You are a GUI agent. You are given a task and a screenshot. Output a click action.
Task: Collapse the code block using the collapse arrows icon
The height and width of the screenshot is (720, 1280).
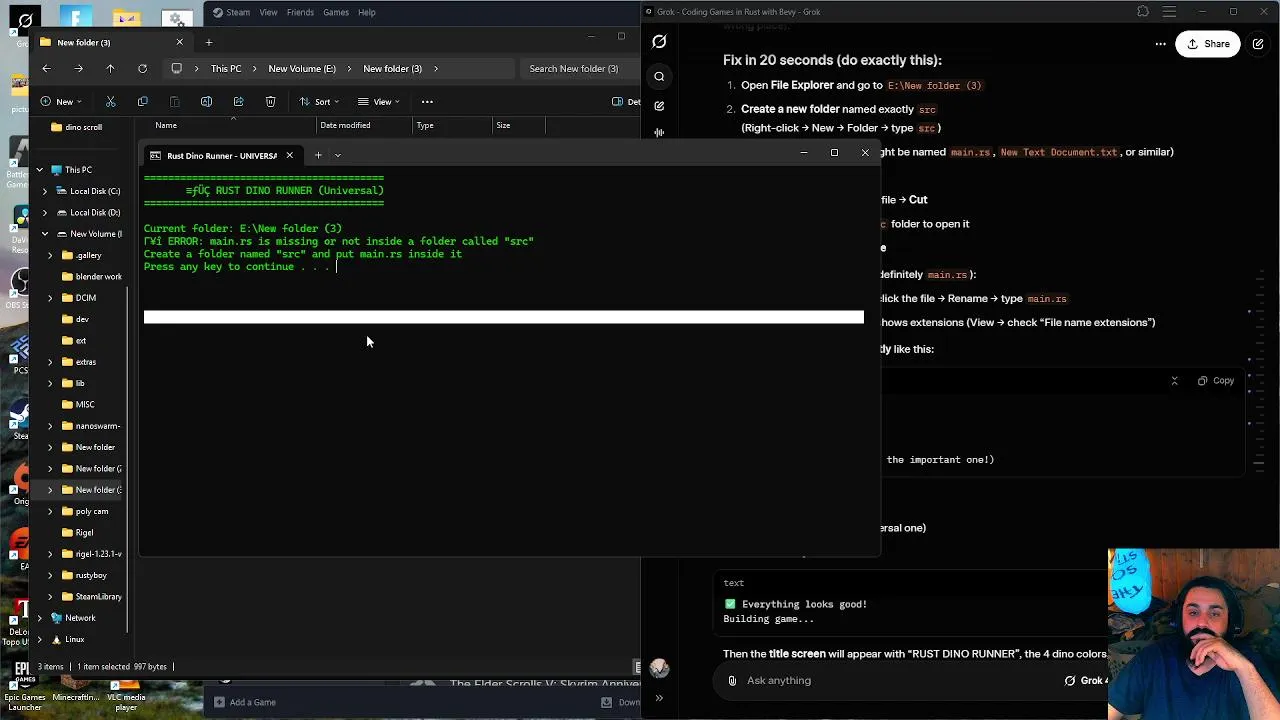1174,381
